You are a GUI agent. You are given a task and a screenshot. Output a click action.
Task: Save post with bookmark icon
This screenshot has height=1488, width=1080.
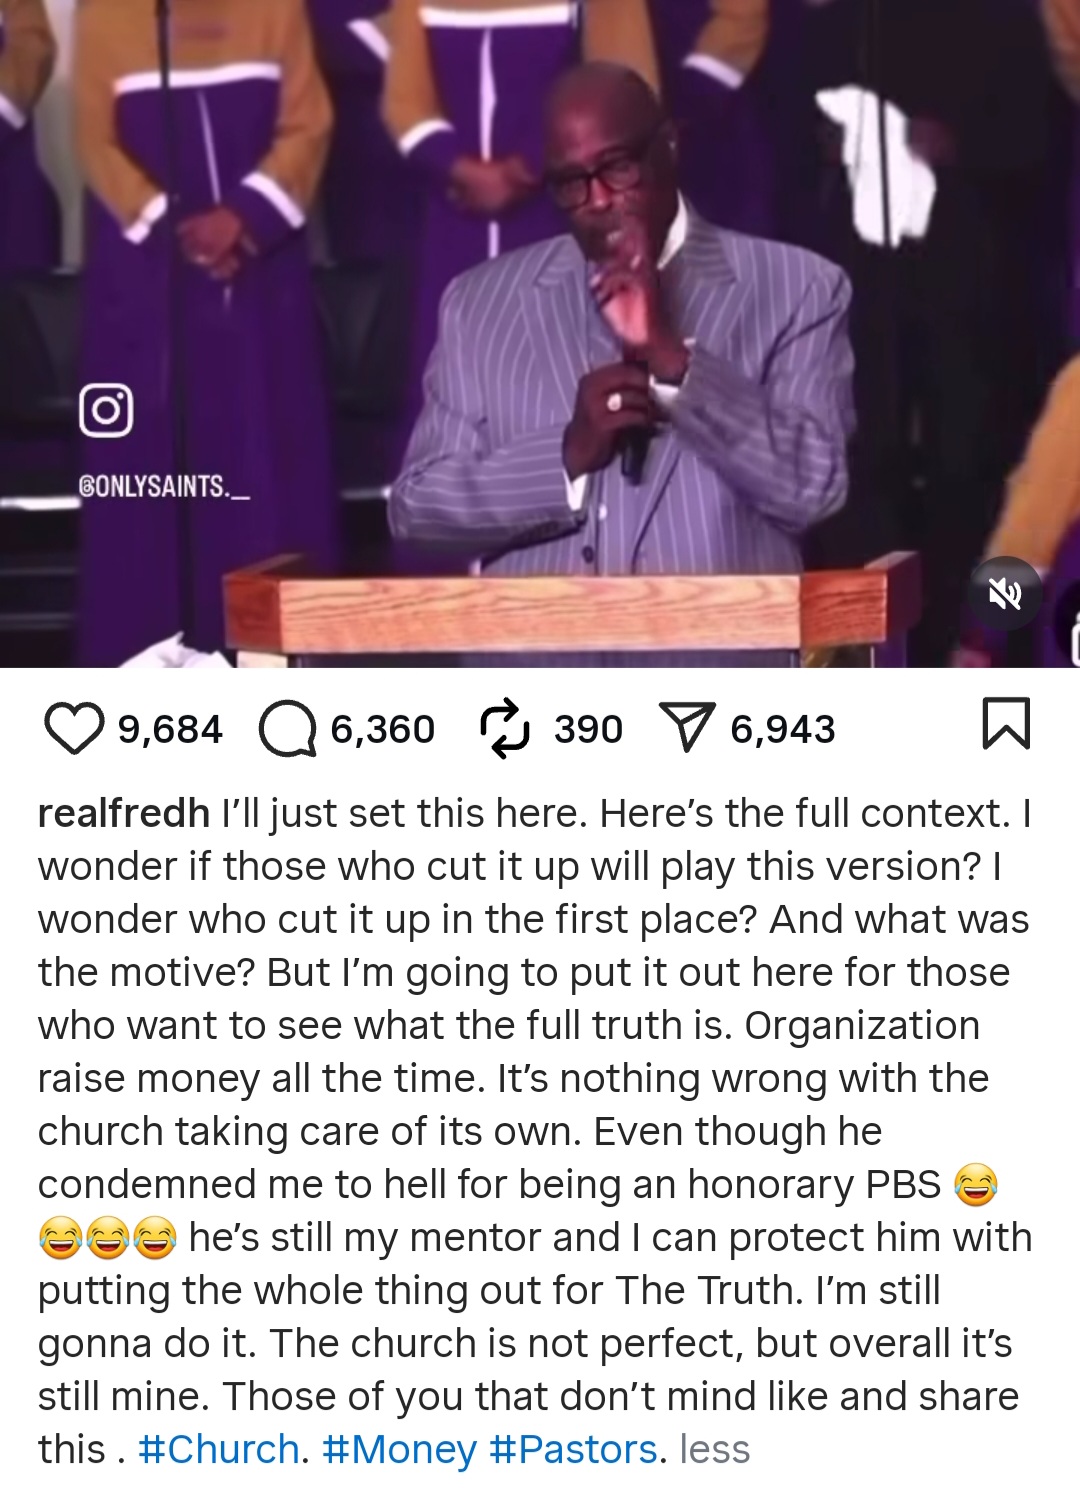coord(1005,724)
